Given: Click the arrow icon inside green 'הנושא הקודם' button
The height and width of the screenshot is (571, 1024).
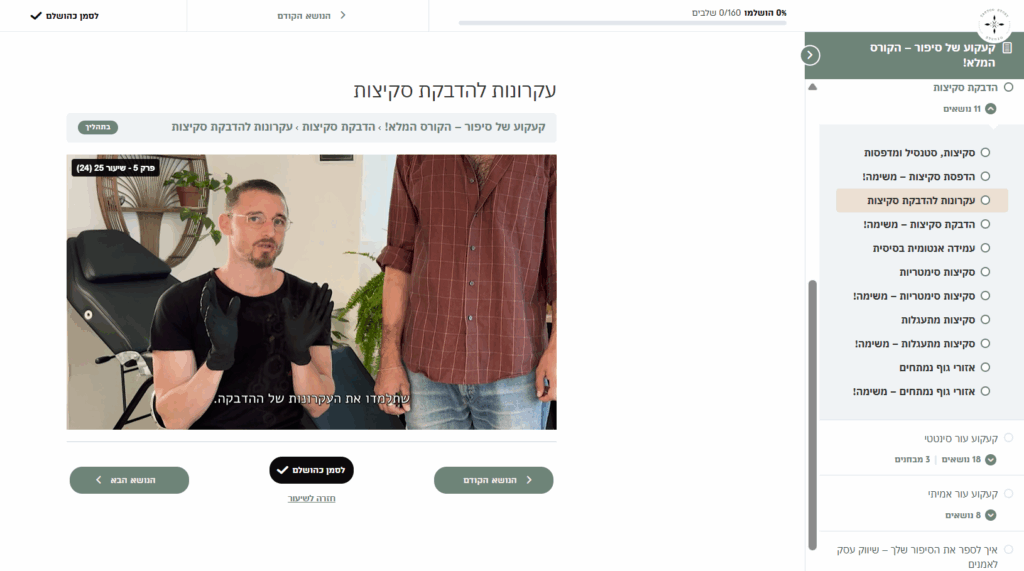Looking at the screenshot, I should [x=529, y=480].
